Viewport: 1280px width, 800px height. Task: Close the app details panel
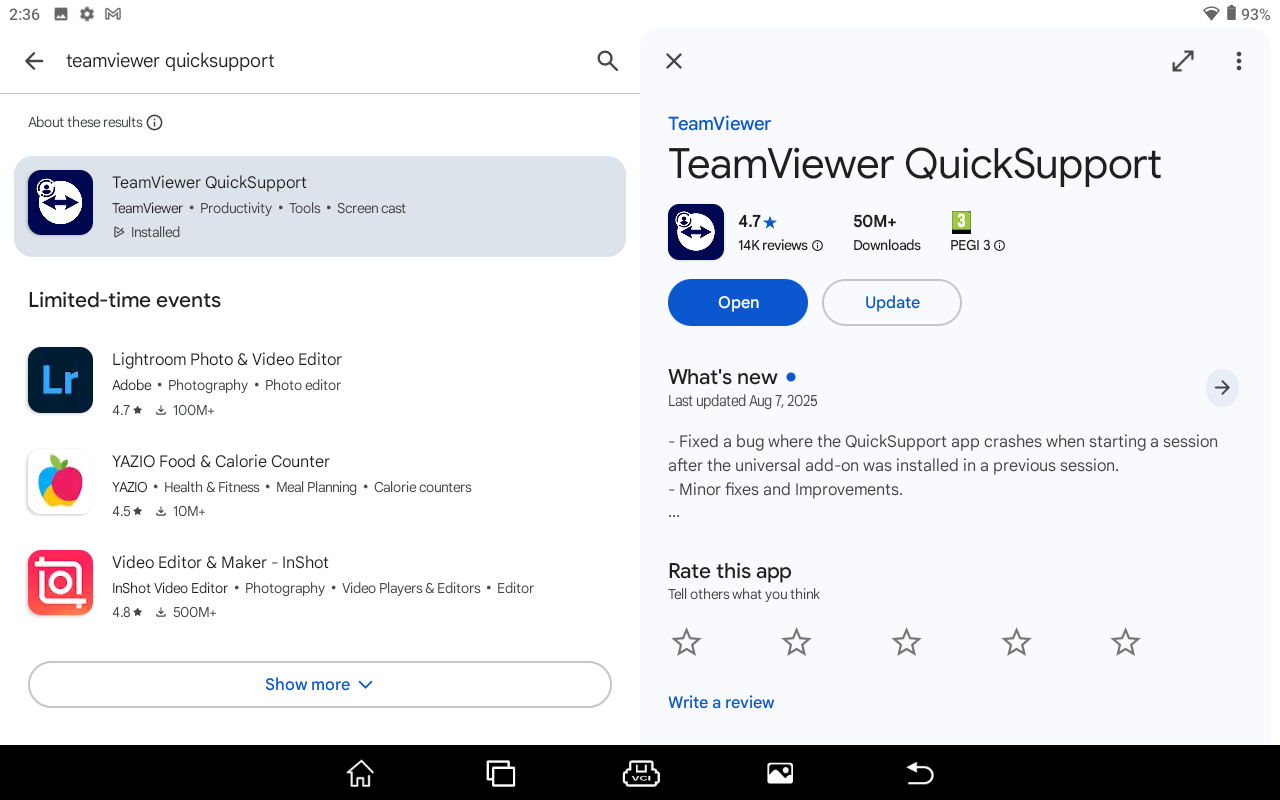(x=674, y=61)
